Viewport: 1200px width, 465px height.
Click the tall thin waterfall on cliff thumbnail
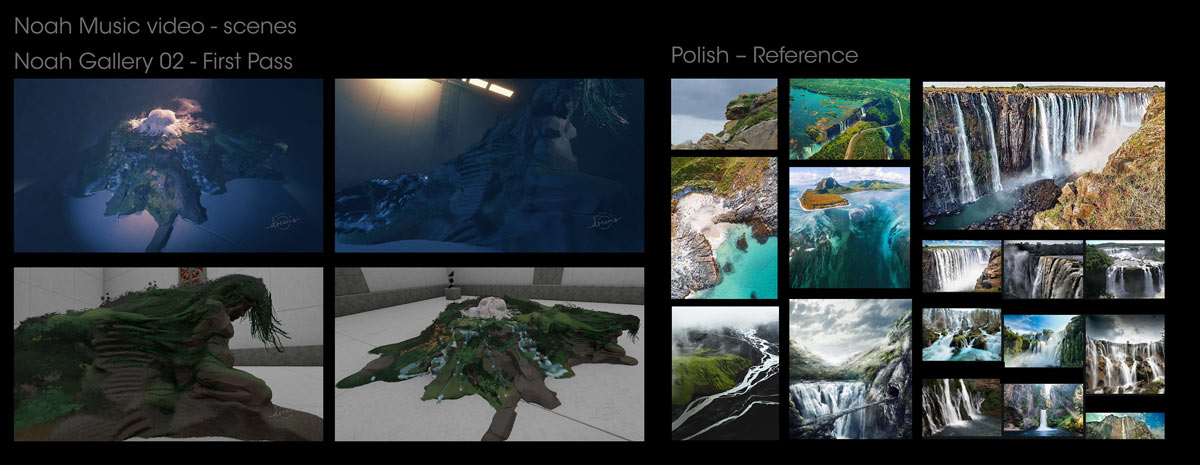pyautogui.click(x=1124, y=425)
